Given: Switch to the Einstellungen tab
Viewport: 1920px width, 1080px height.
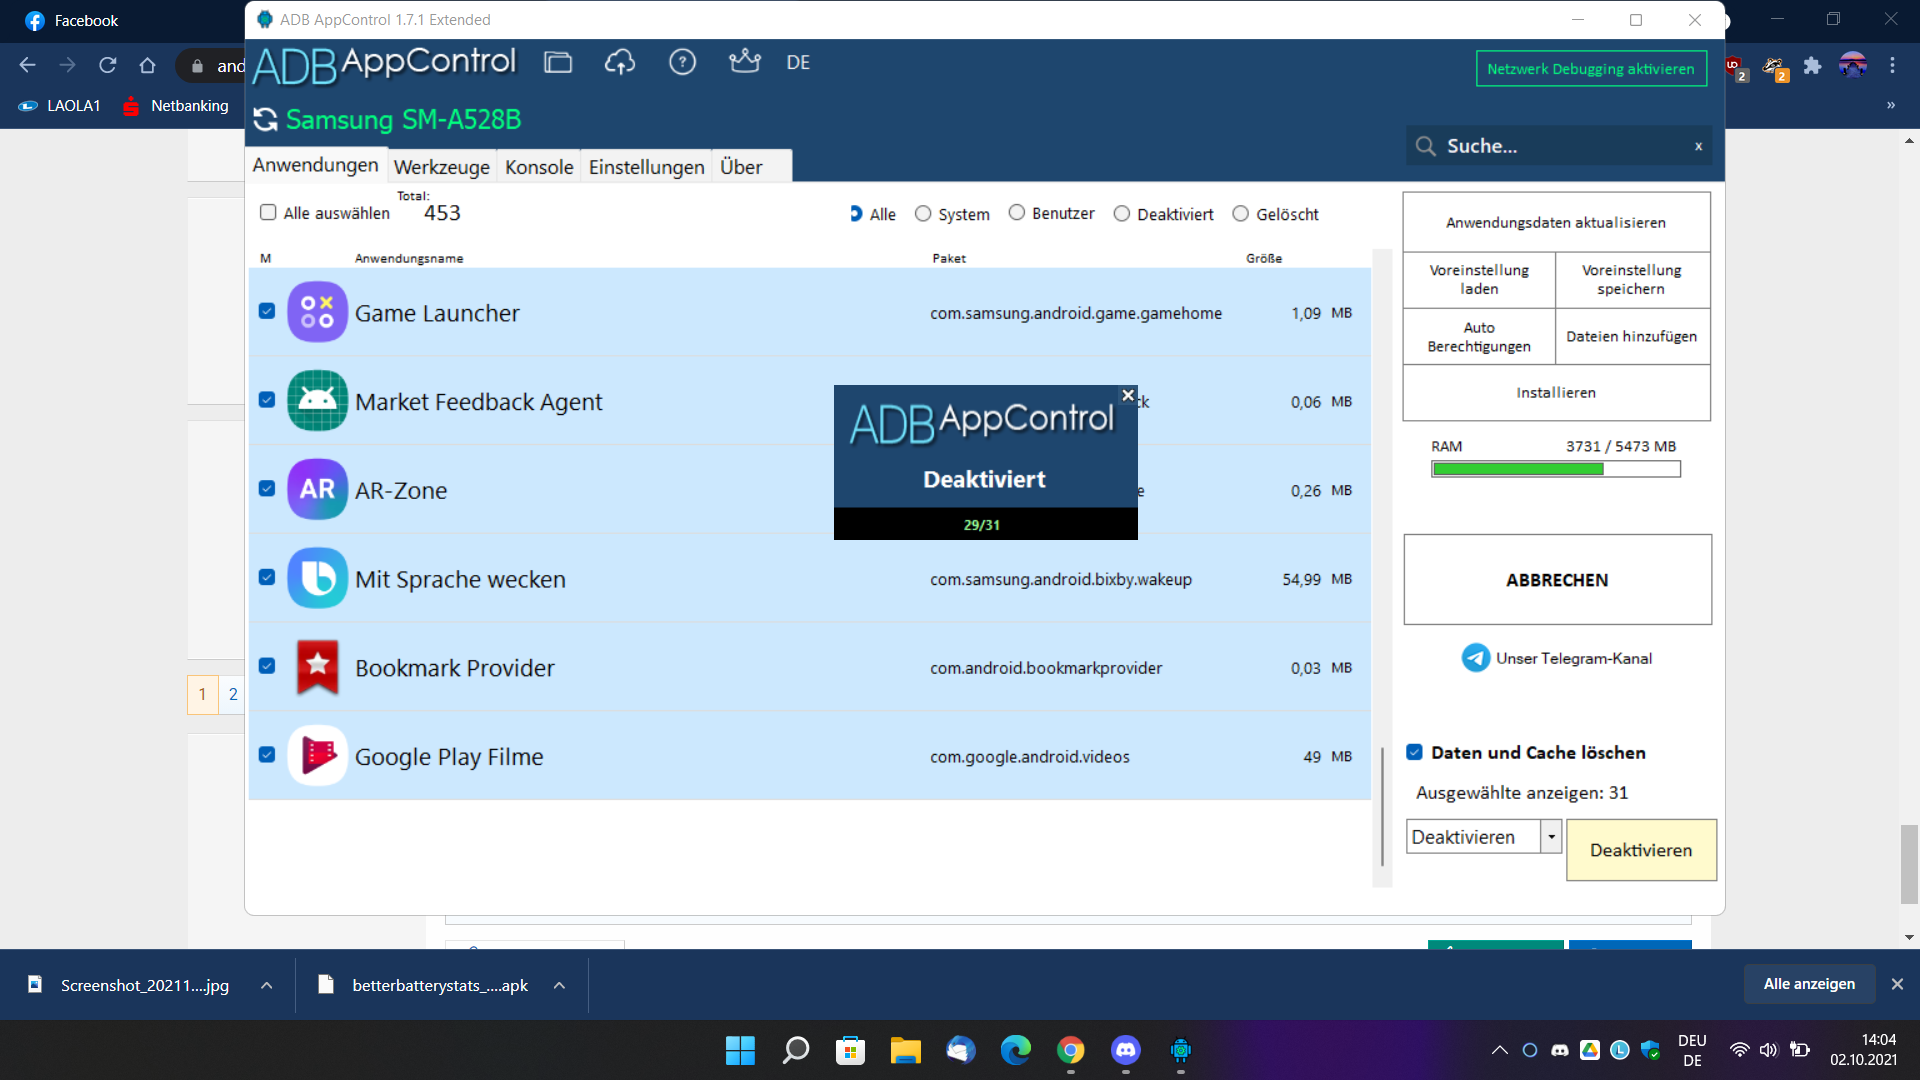Looking at the screenshot, I should click(647, 167).
